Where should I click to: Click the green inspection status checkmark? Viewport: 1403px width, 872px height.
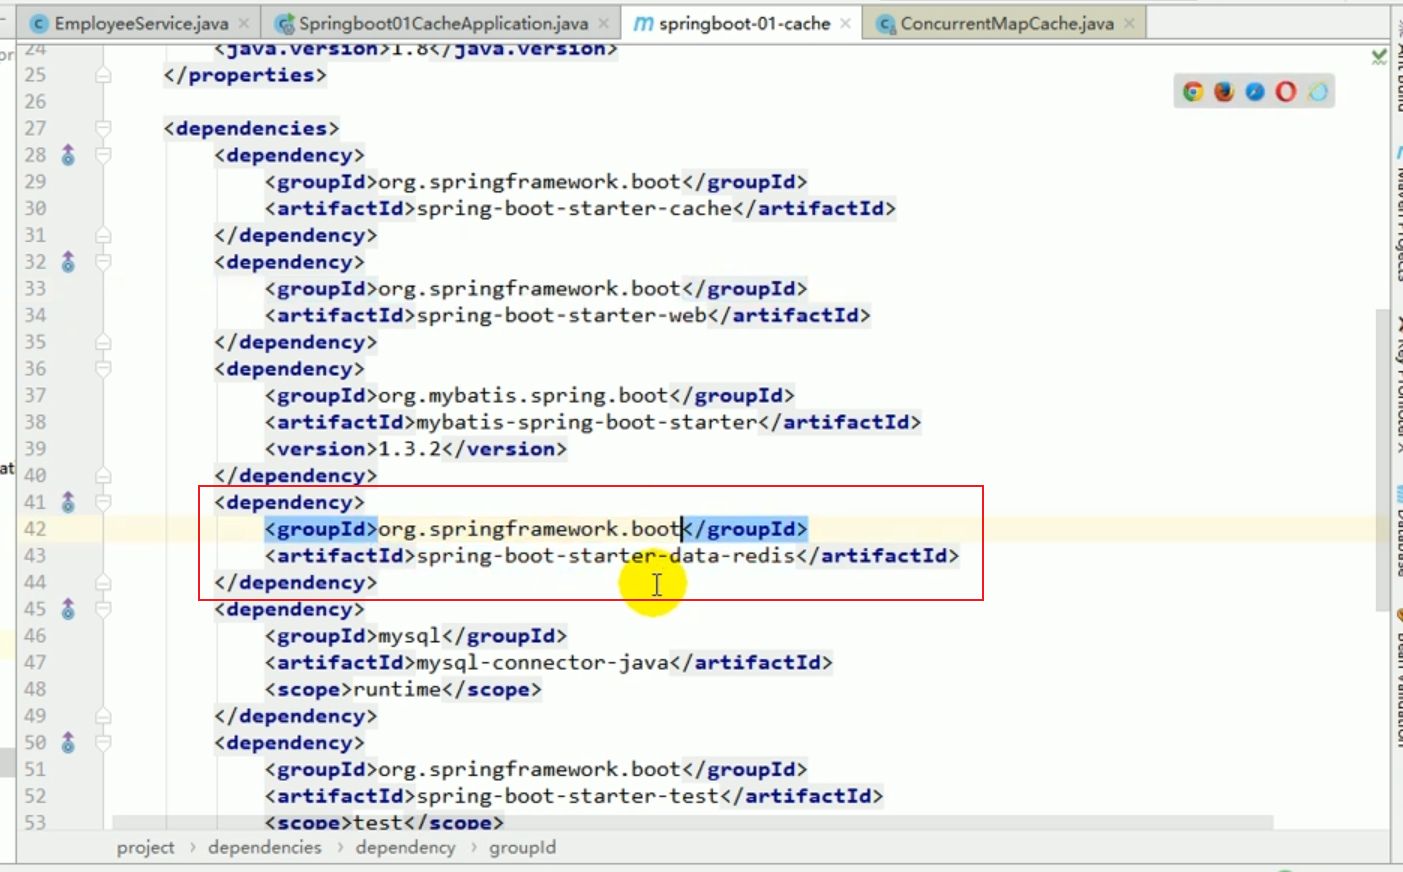point(1379,57)
